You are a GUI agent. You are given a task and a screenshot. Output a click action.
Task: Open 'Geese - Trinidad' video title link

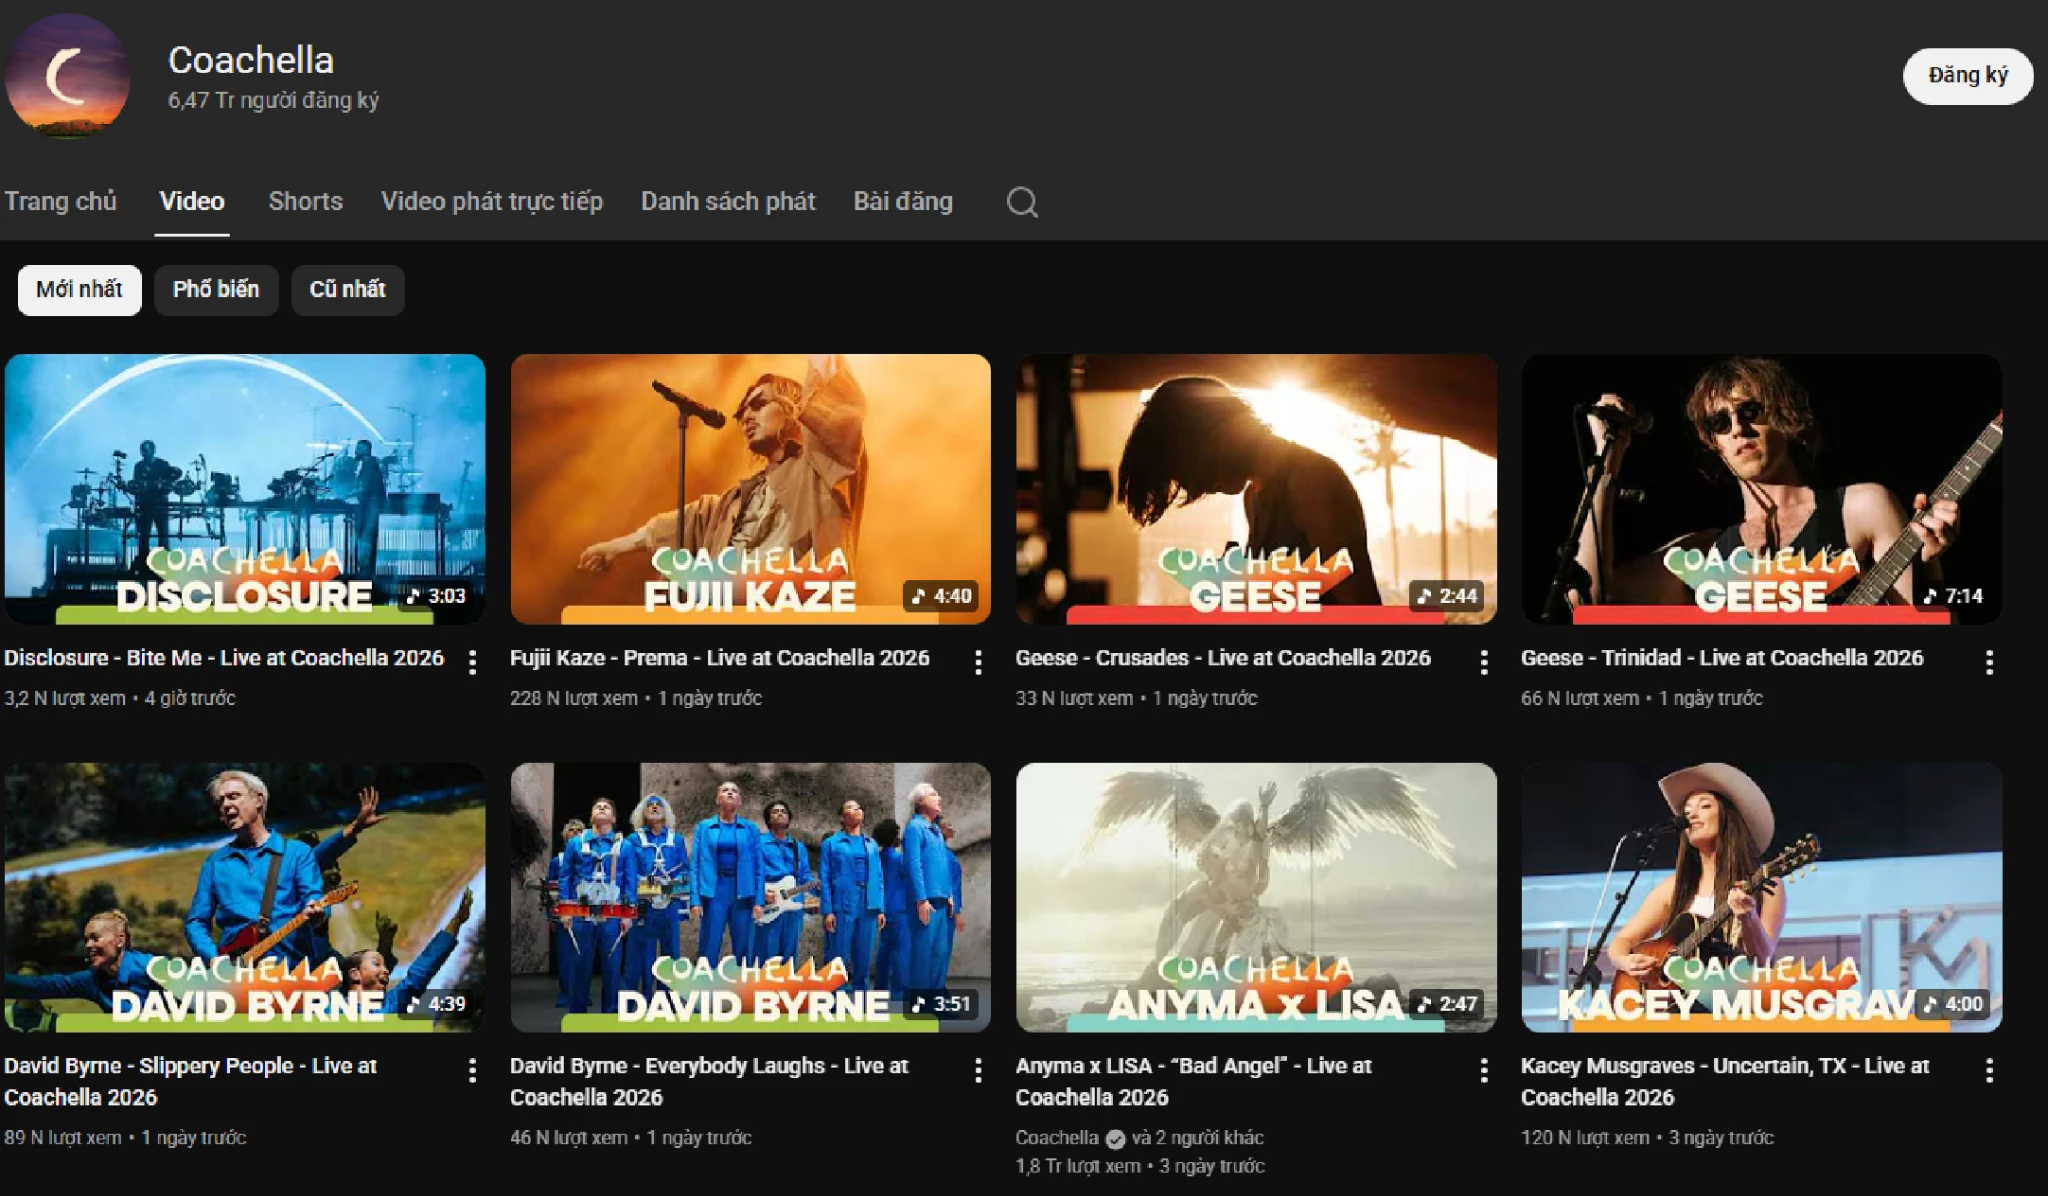(x=1721, y=658)
